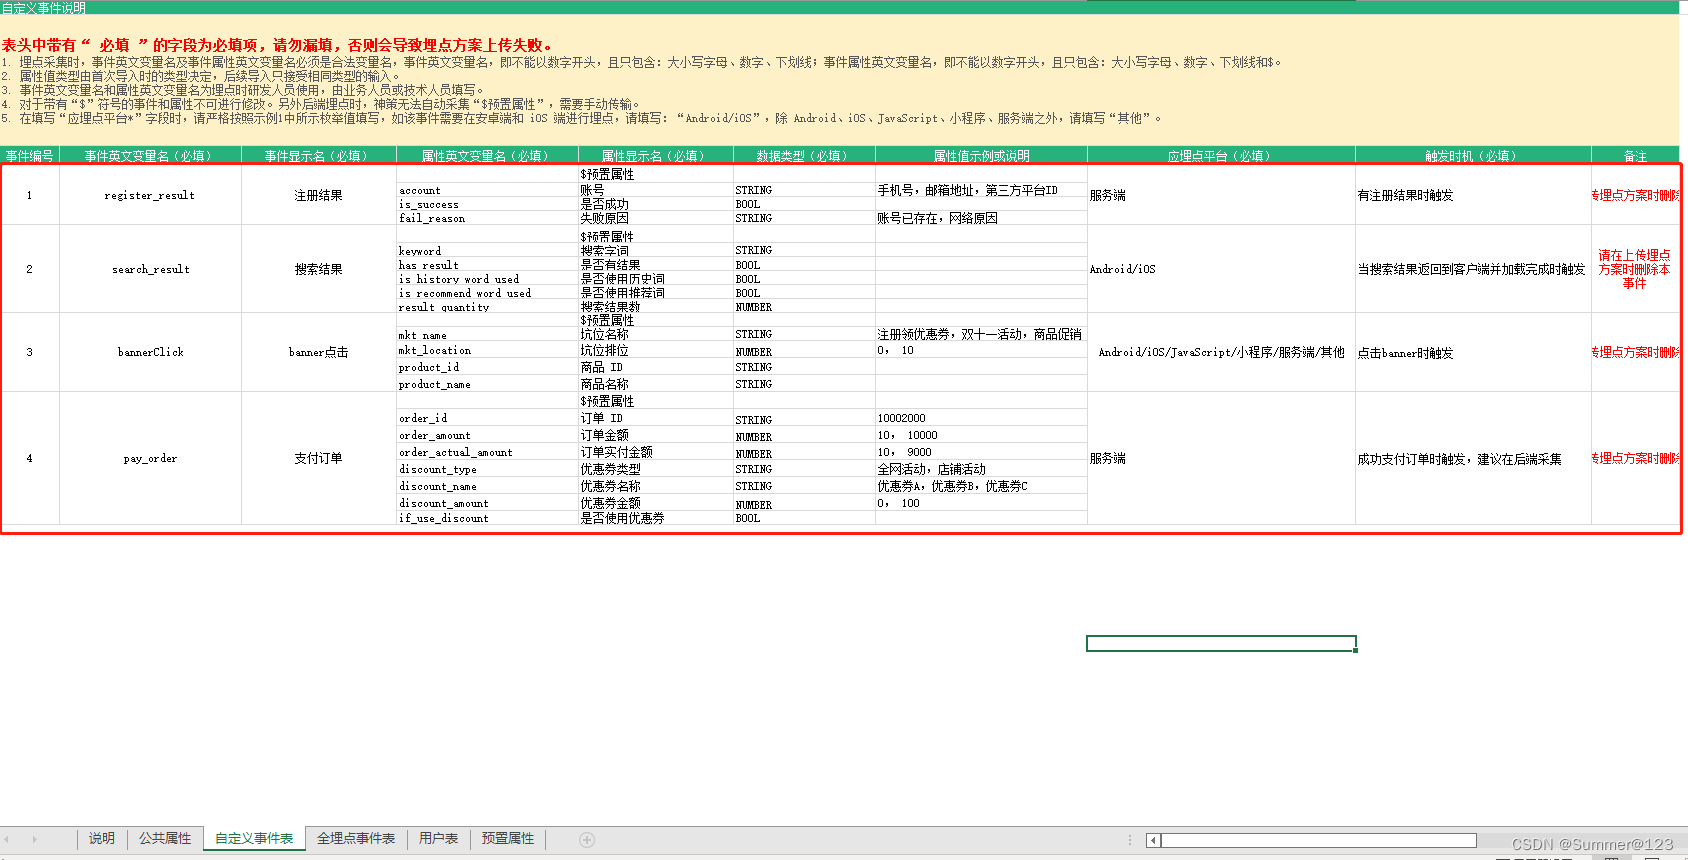
Task: Select the 自定义事件表 sheet tab
Action: coord(254,839)
